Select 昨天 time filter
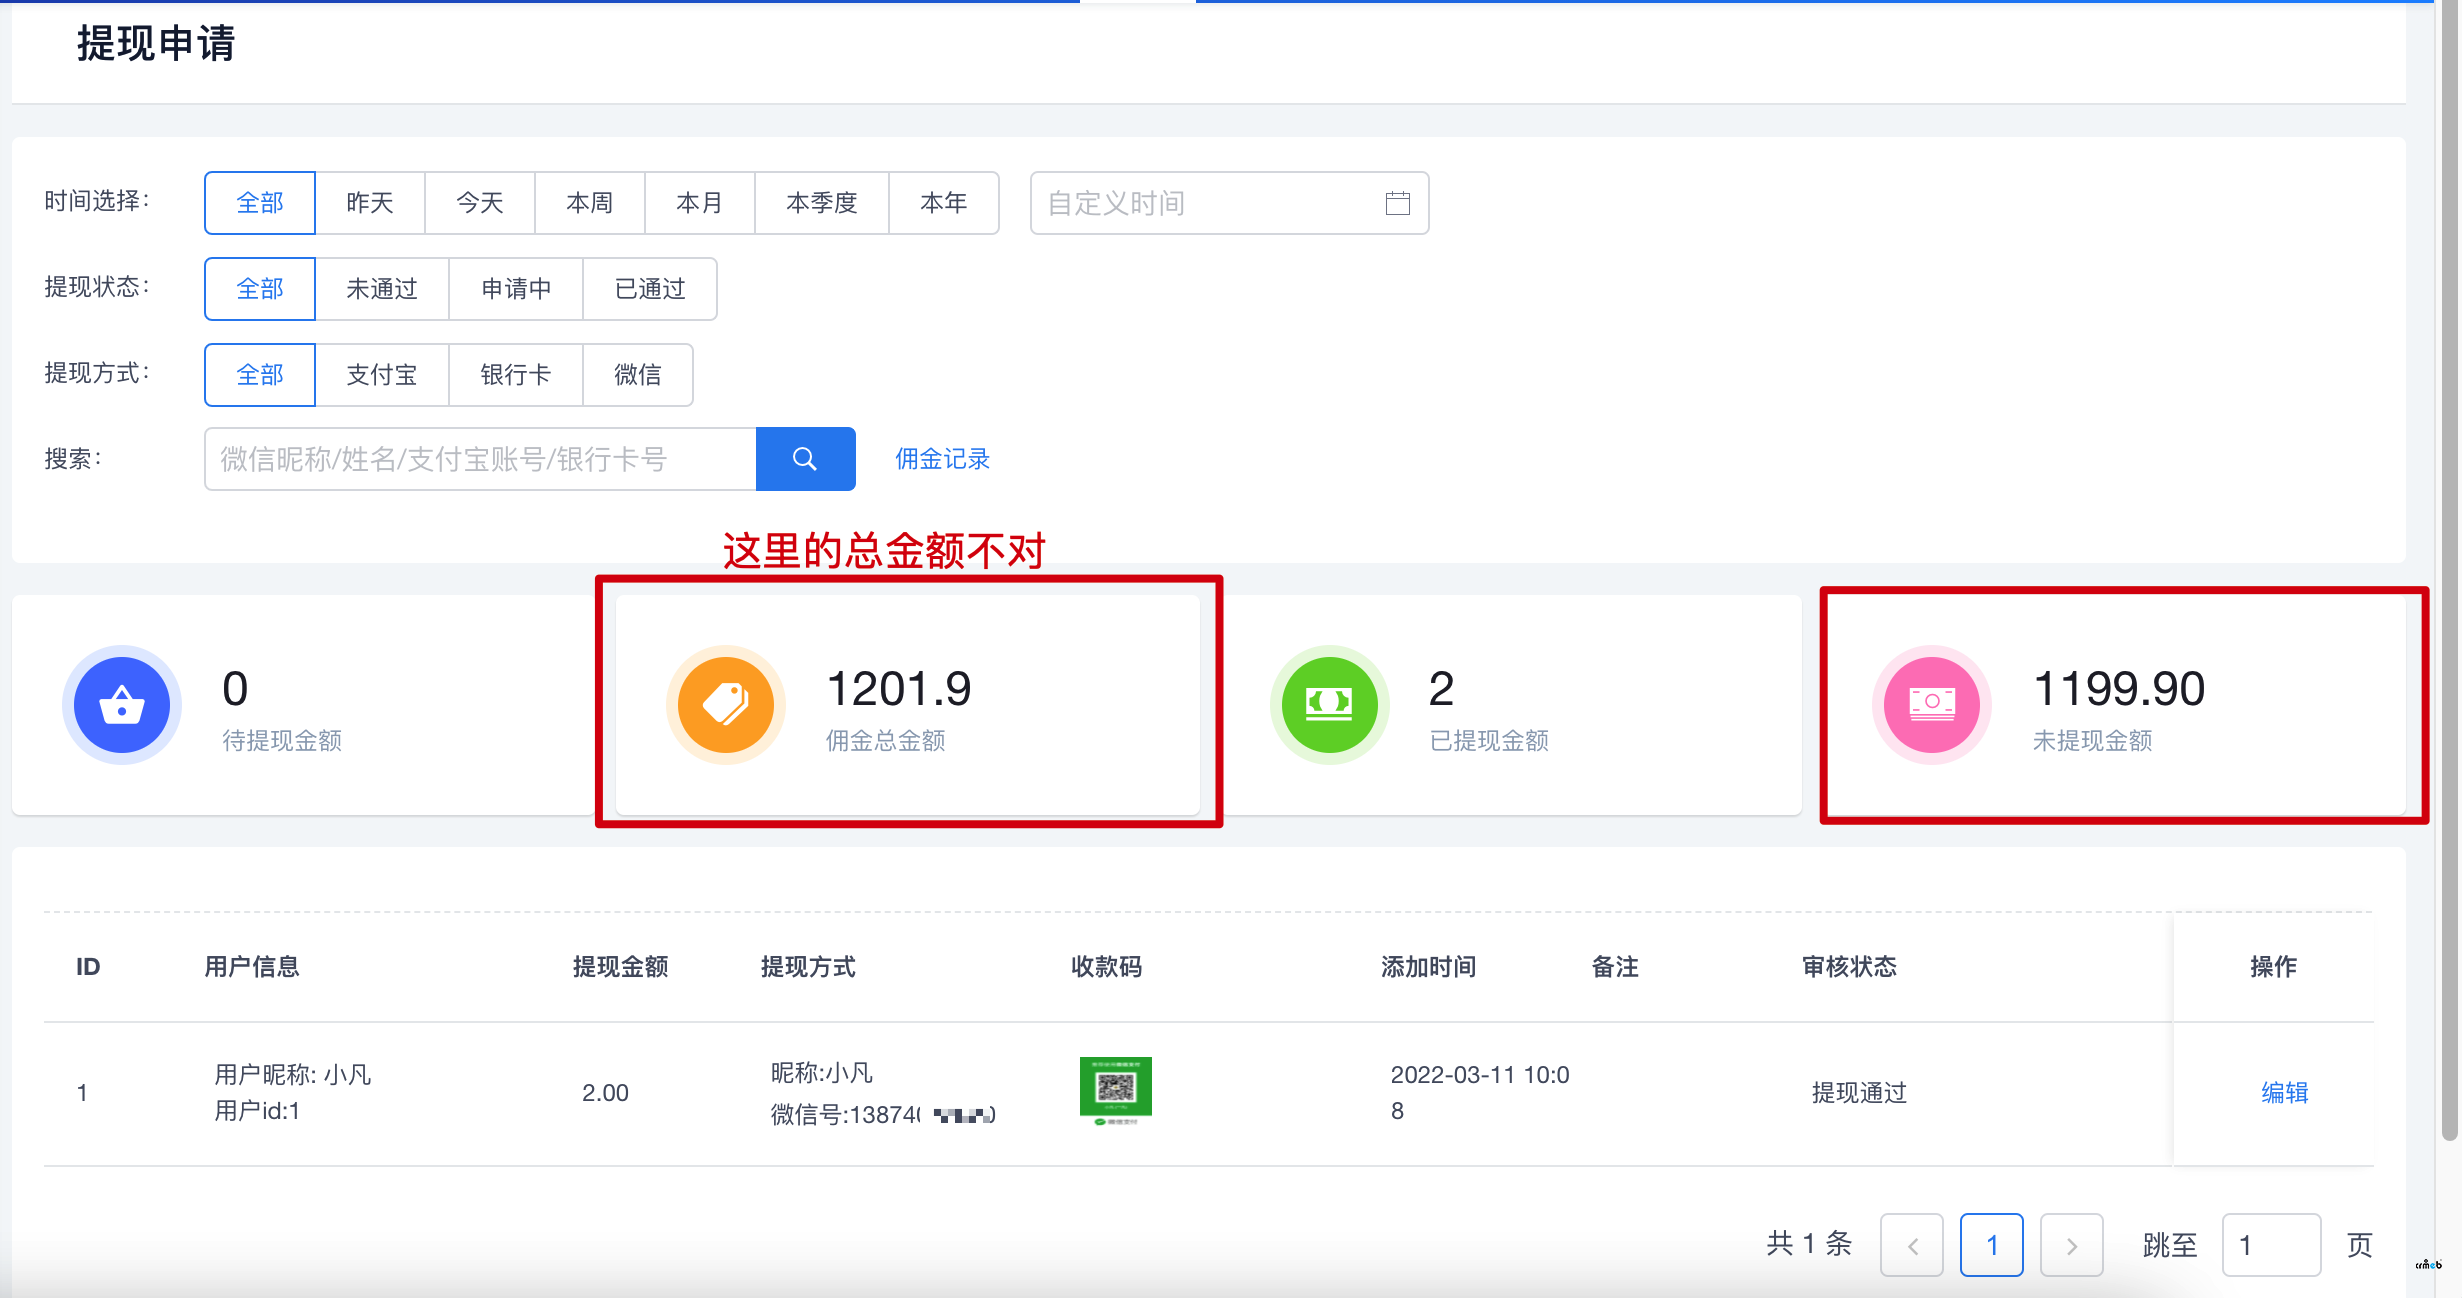This screenshot has height=1298, width=2462. tap(370, 203)
